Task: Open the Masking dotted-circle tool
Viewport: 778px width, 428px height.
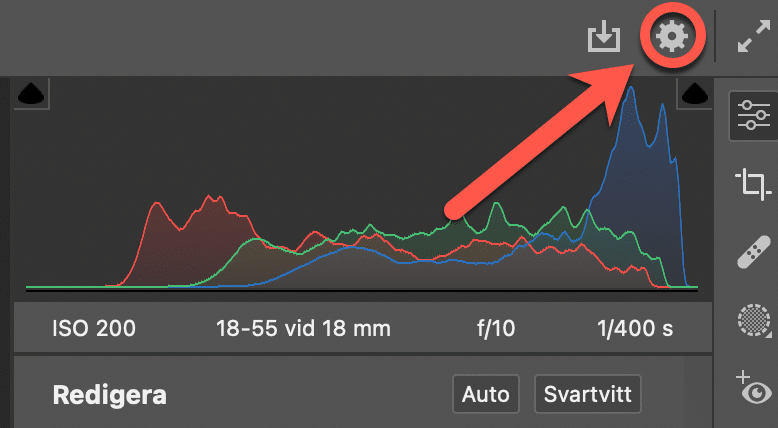Action: [751, 321]
